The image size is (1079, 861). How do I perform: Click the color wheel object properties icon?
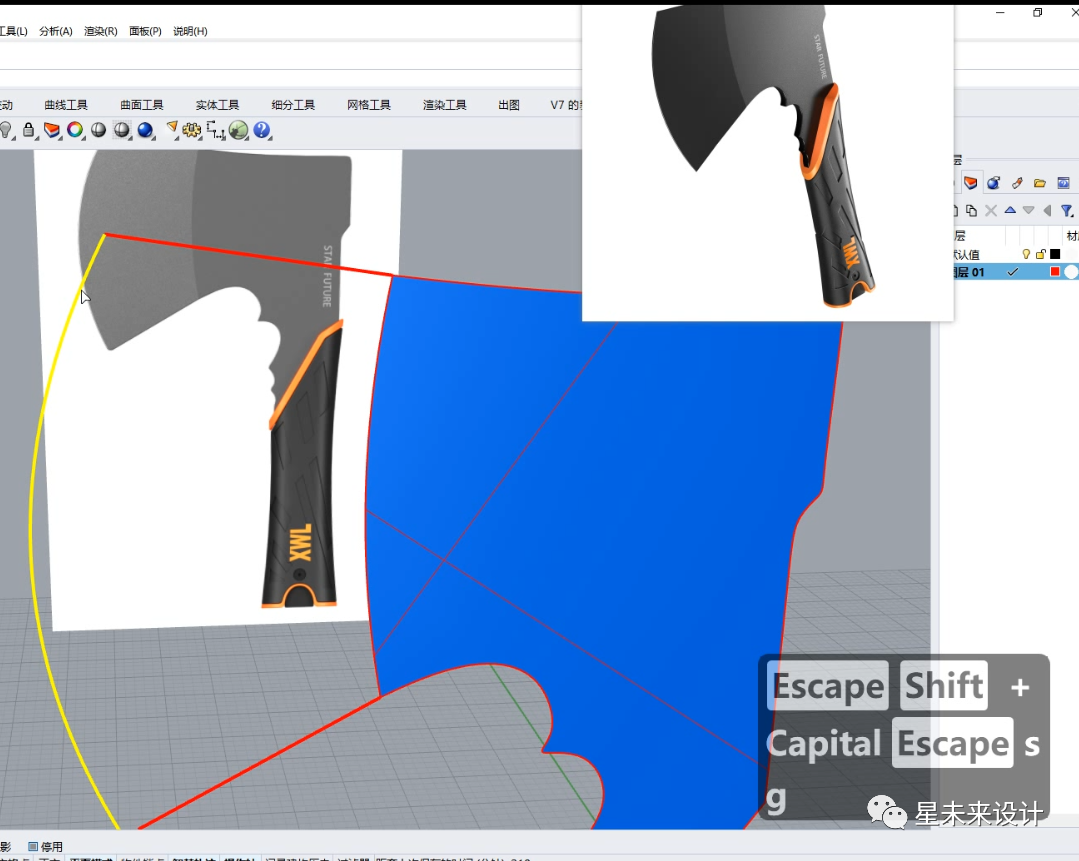[75, 129]
